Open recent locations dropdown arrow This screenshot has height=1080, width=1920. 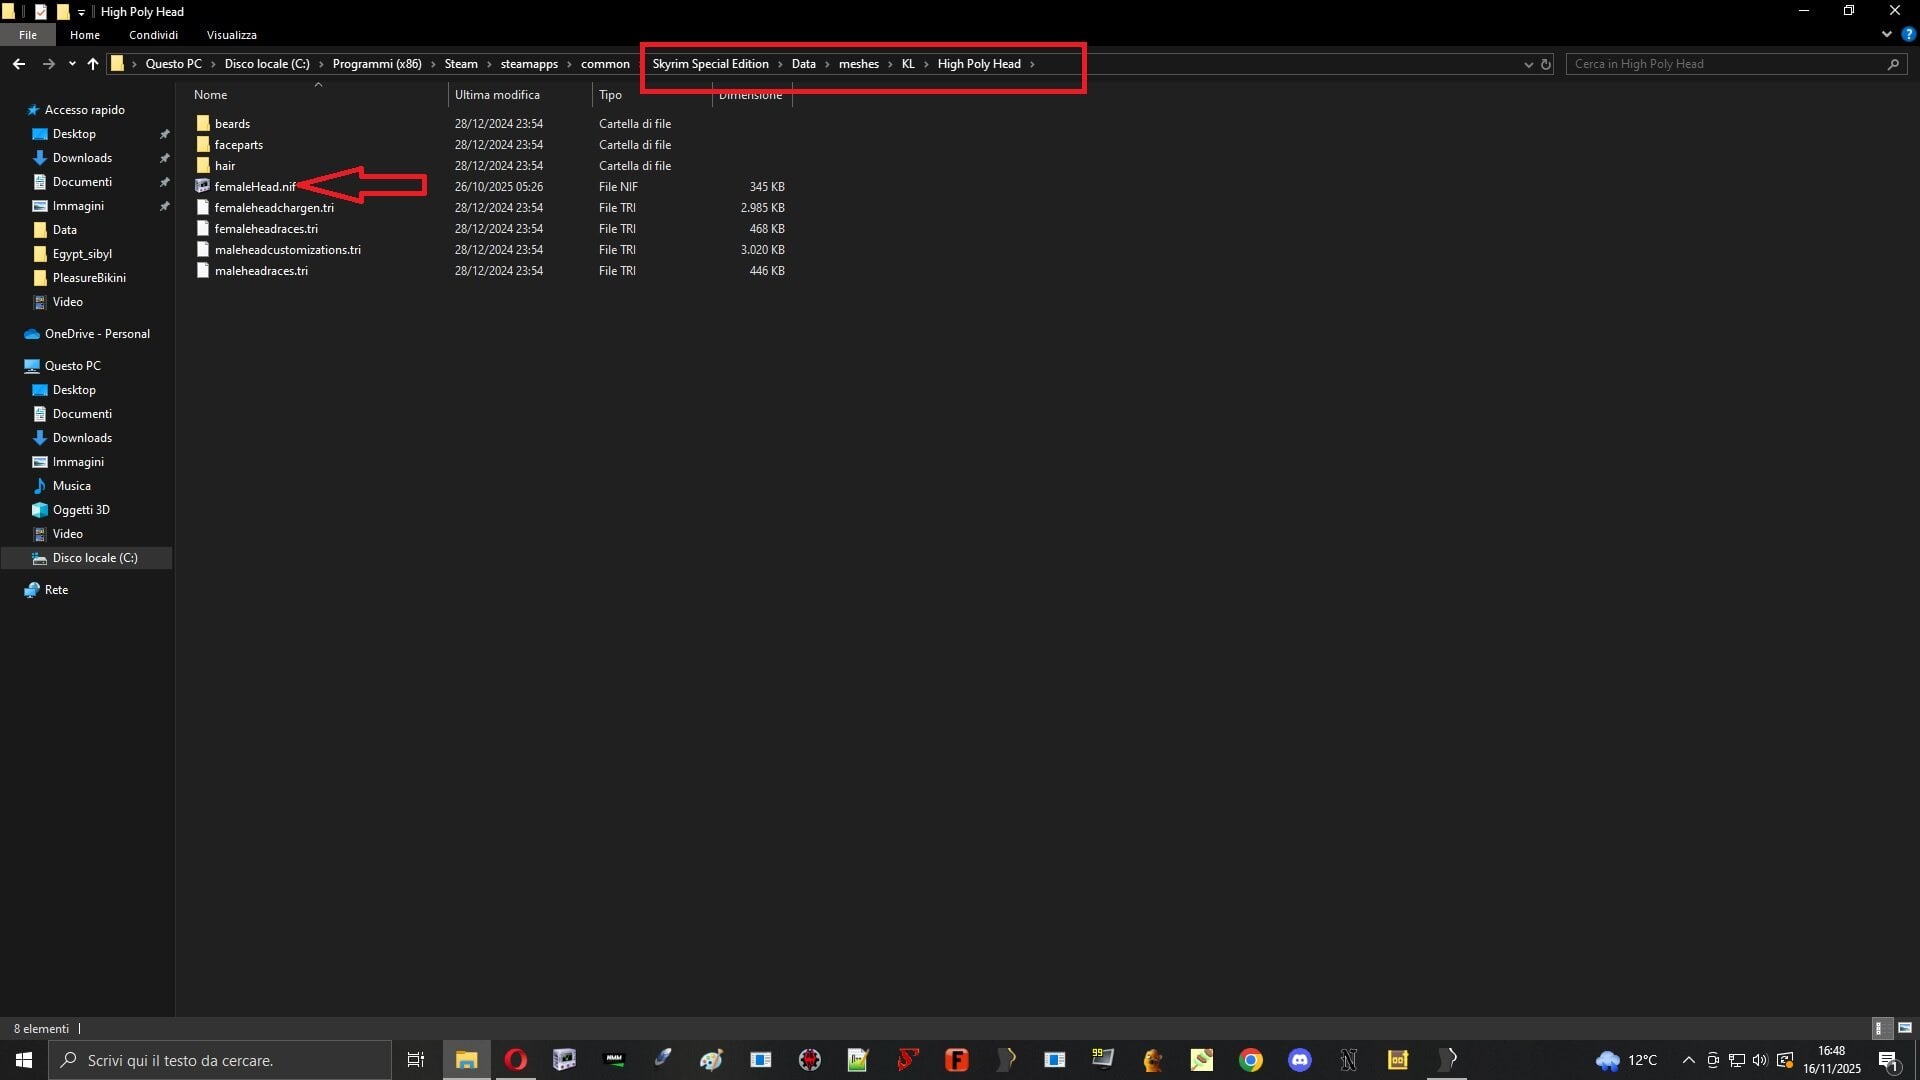72,64
